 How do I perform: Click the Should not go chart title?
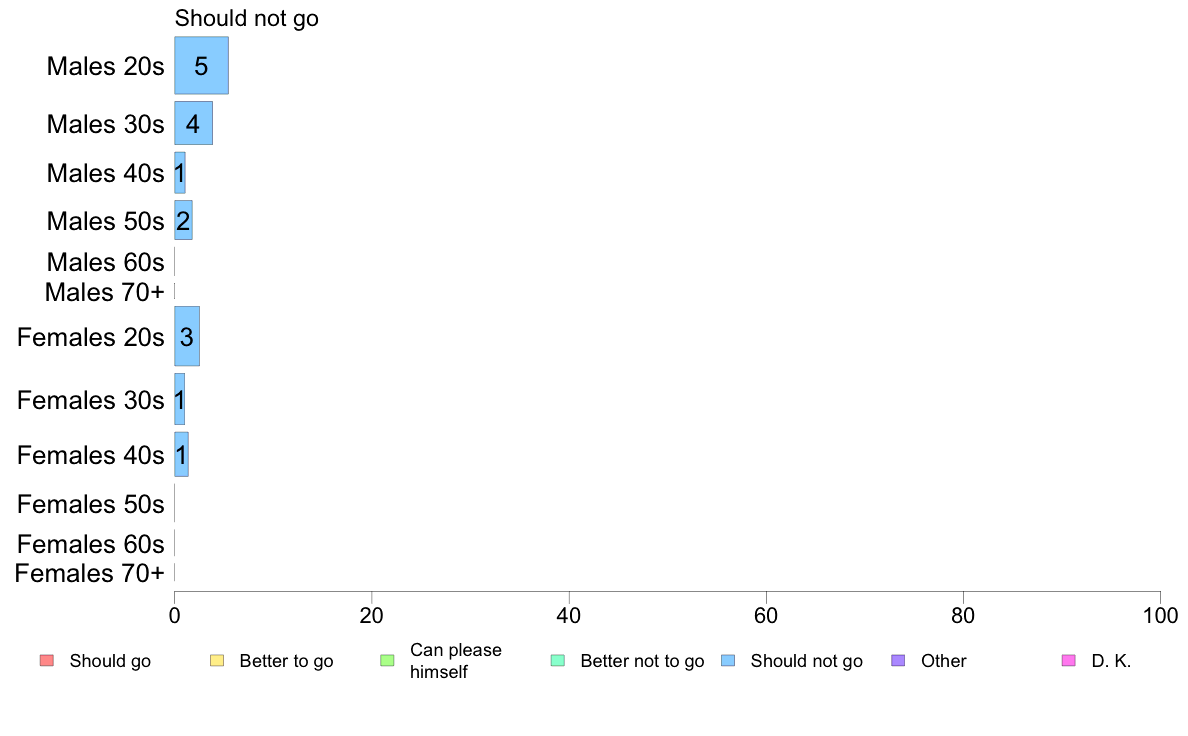click(247, 18)
